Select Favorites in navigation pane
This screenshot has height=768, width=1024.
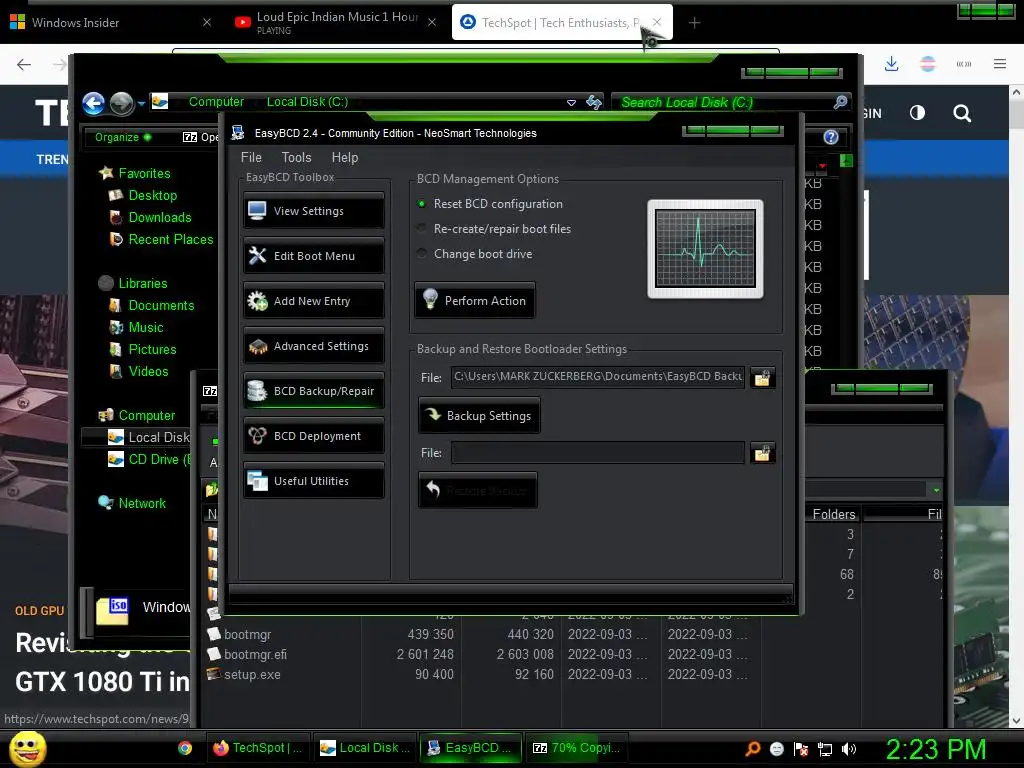[135, 173]
